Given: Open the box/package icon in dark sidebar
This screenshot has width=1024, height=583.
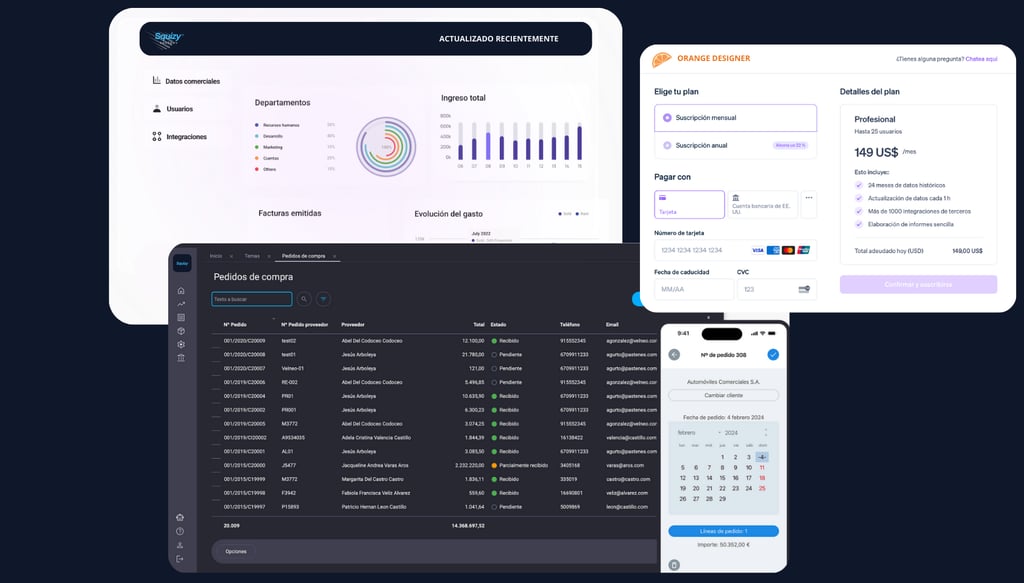Looking at the screenshot, I should coord(181,331).
